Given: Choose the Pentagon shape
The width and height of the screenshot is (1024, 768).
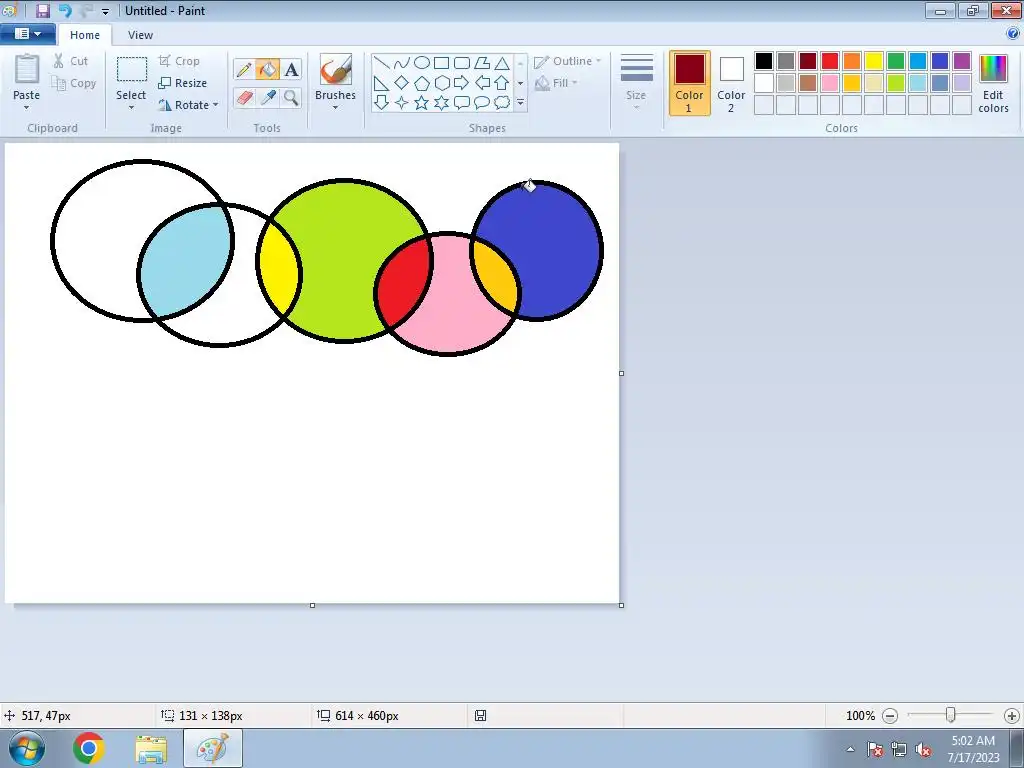Looking at the screenshot, I should point(422,83).
